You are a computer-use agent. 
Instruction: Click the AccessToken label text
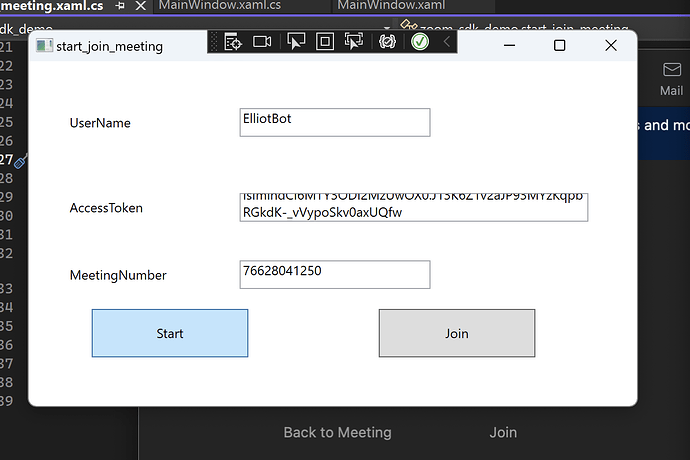[106, 208]
